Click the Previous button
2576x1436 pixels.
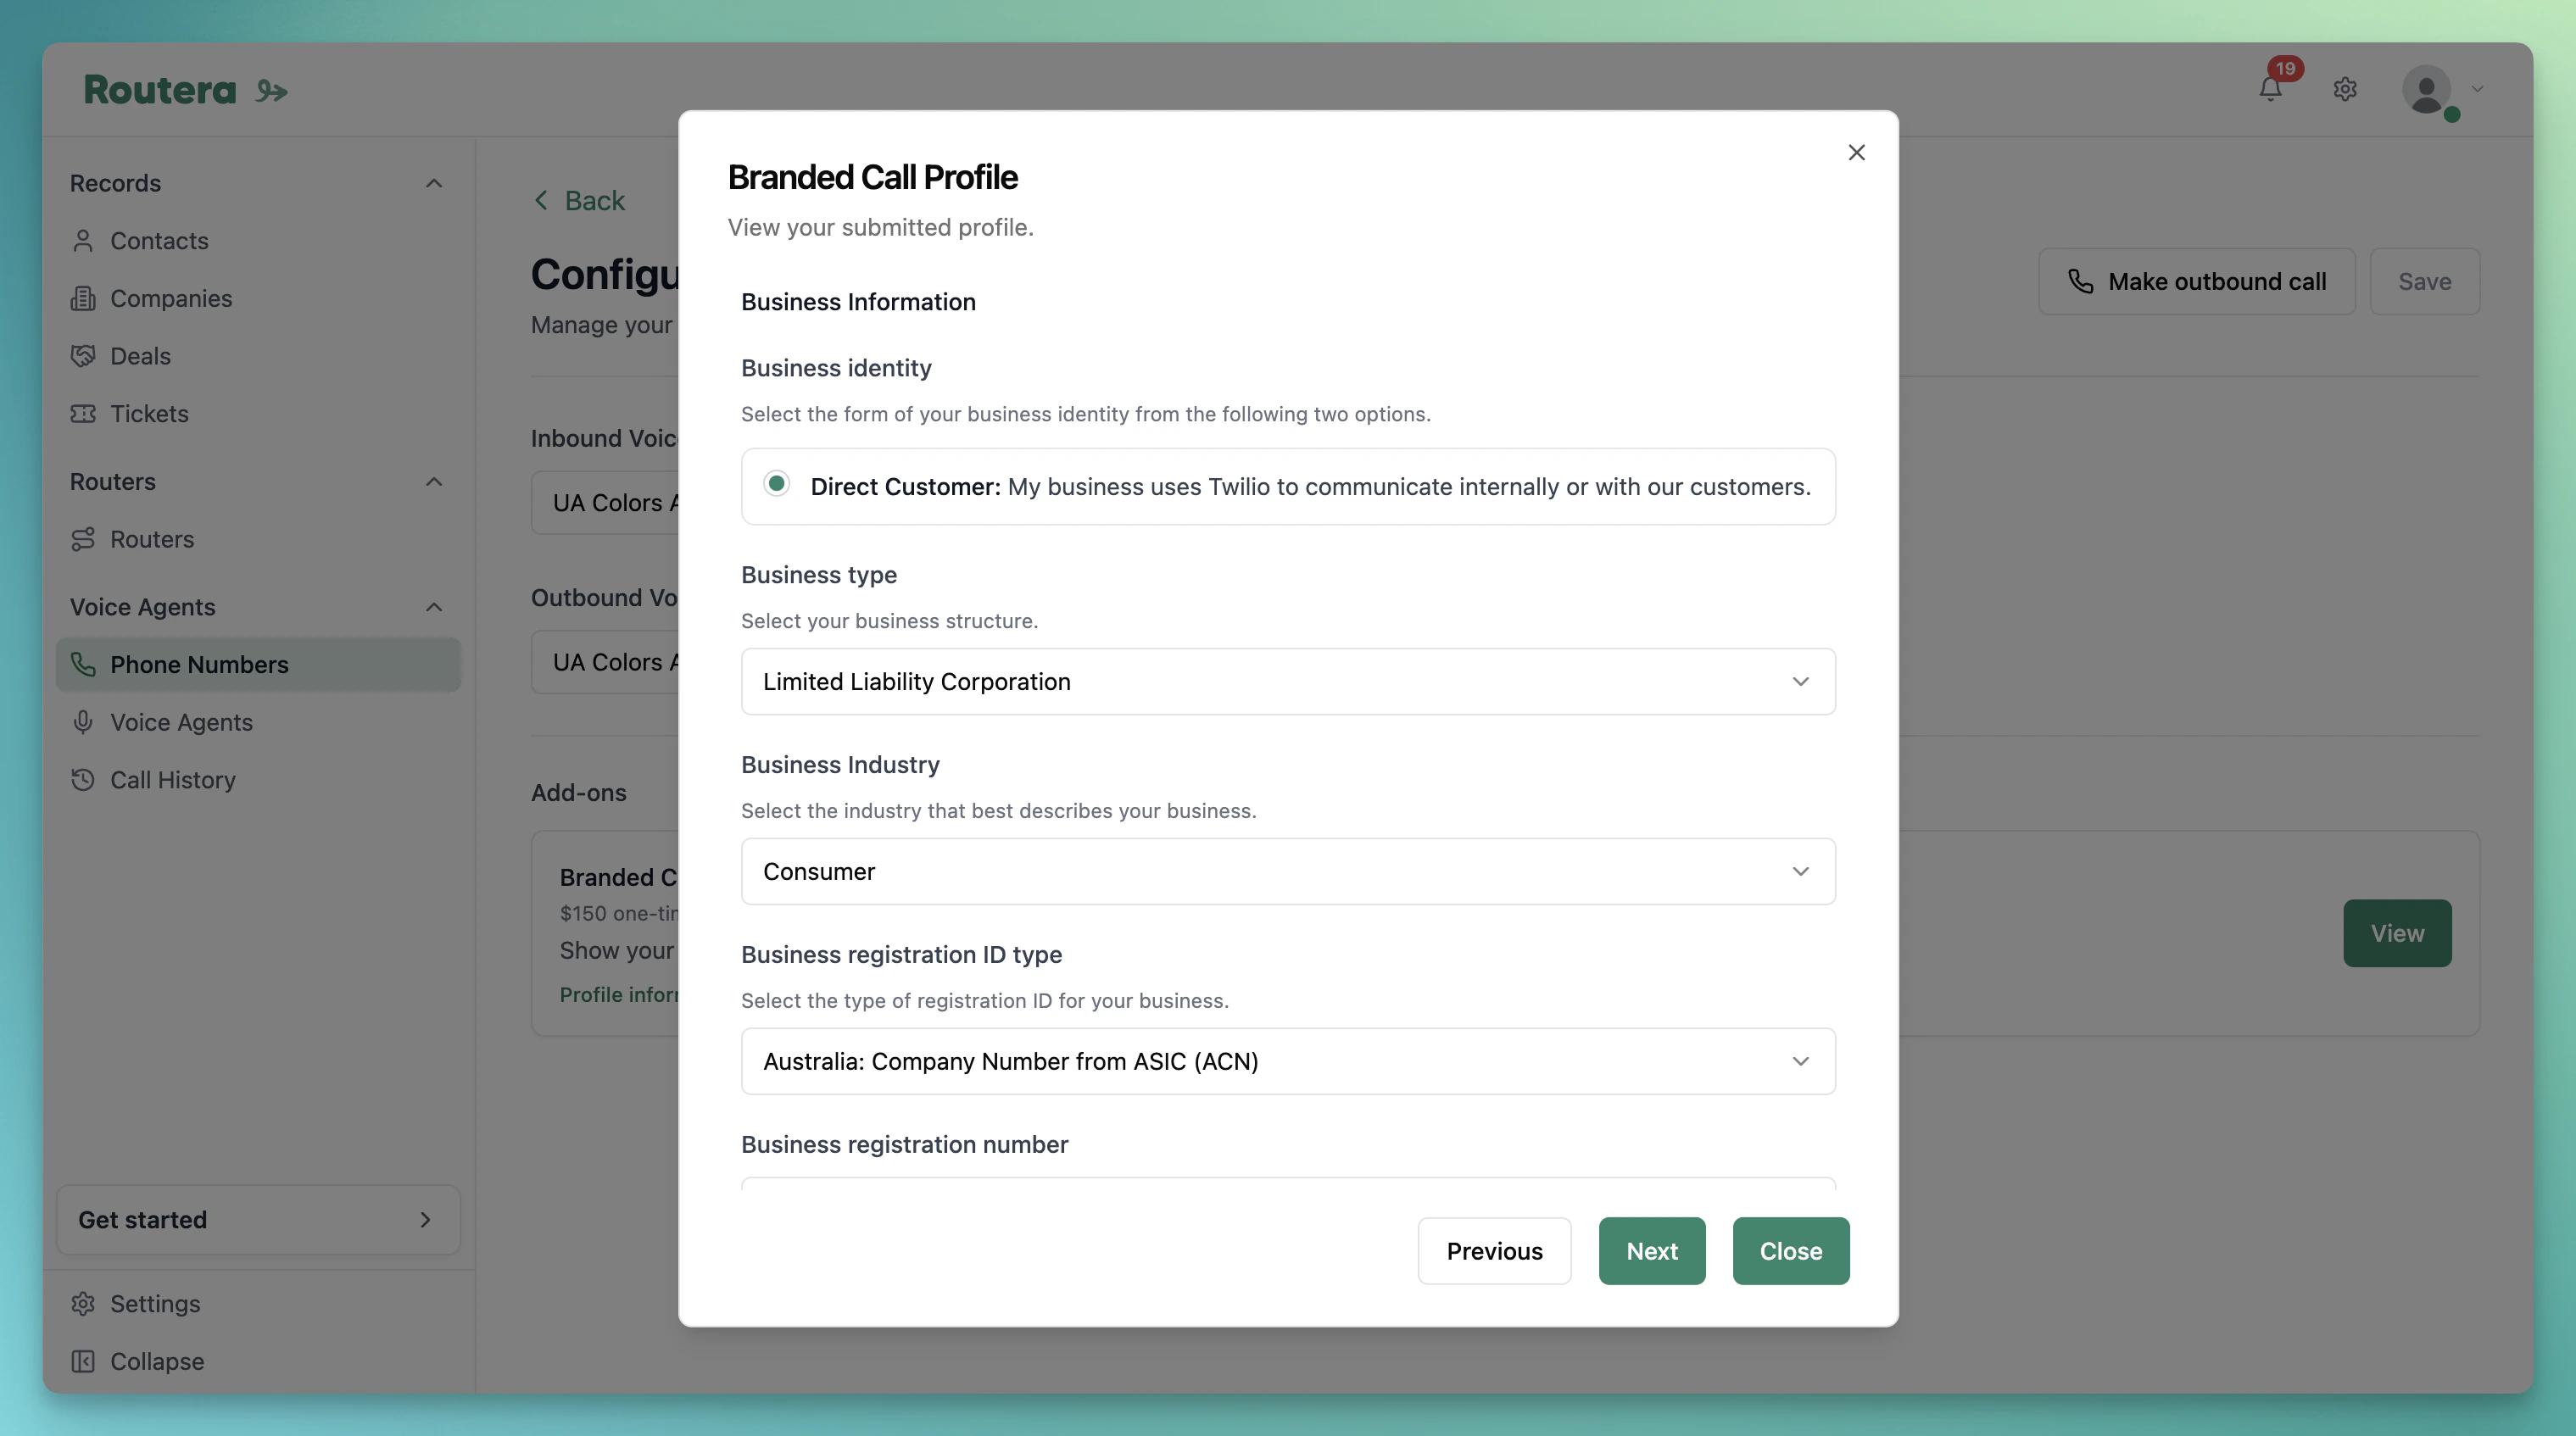coord(1494,1250)
